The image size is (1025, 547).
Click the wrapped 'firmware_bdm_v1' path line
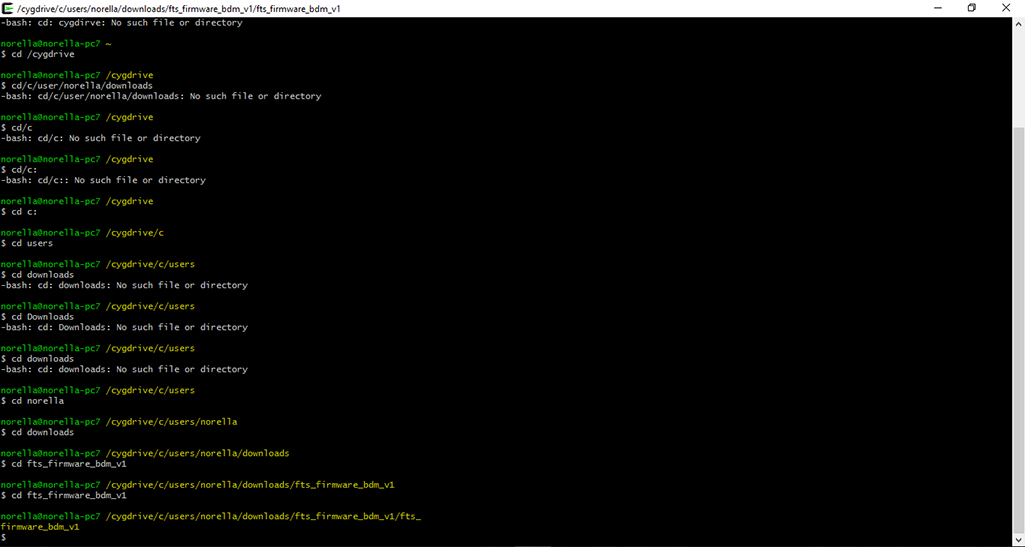[41, 527]
